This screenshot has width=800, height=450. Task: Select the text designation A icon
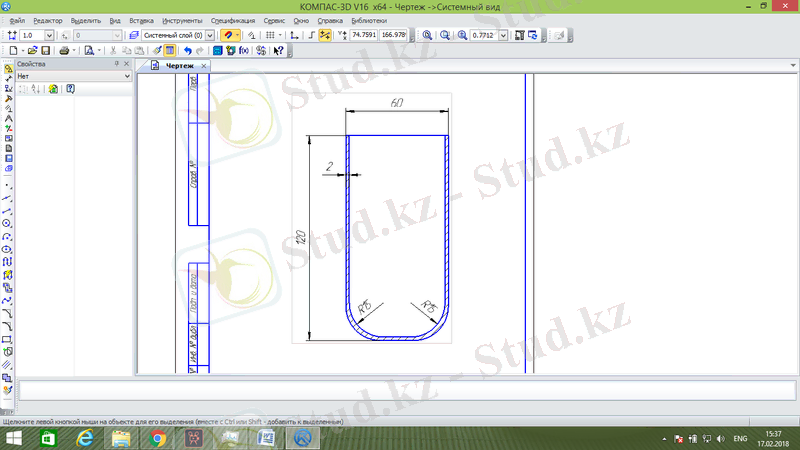(x=8, y=118)
